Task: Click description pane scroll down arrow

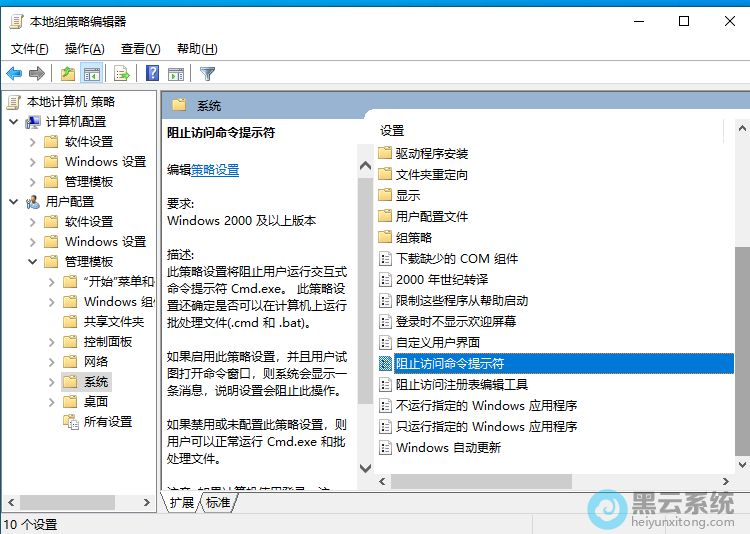Action: click(x=365, y=467)
